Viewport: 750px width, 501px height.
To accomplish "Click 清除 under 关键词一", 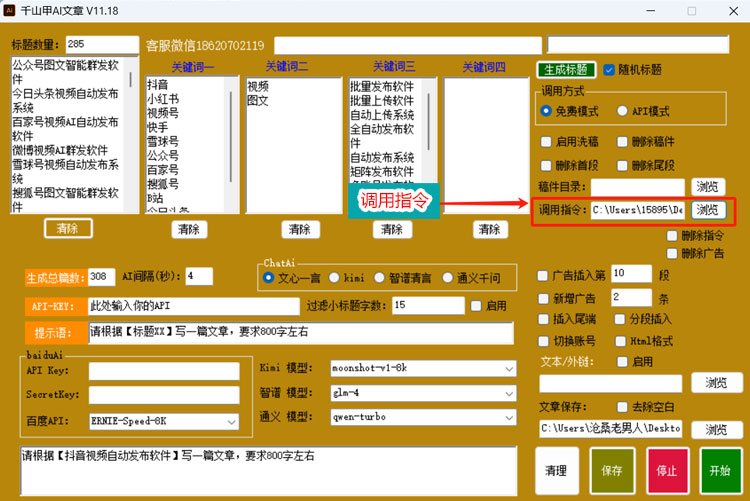I will coord(189,229).
